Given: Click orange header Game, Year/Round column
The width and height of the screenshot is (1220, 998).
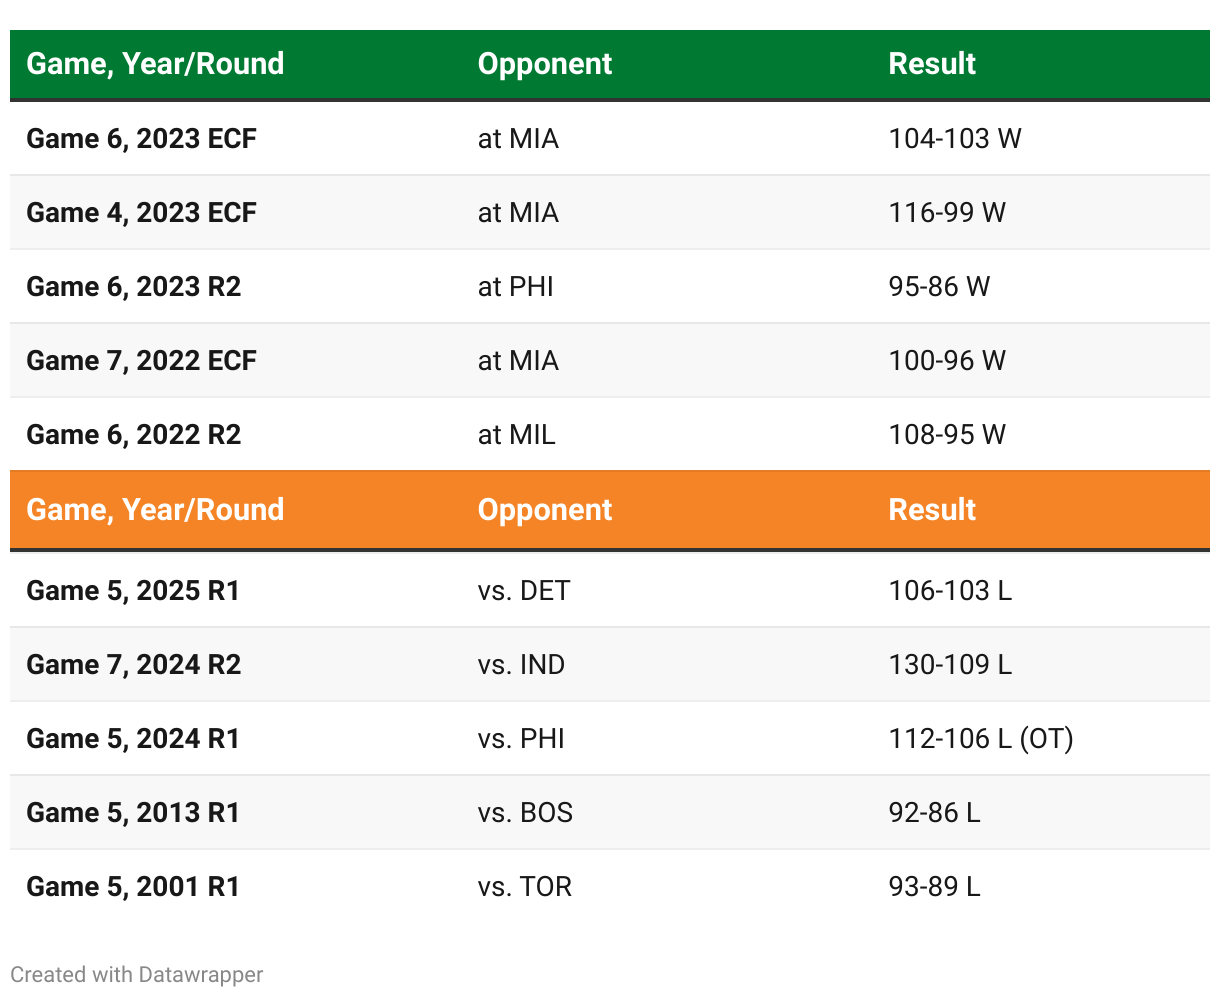Looking at the screenshot, I should click(x=155, y=510).
